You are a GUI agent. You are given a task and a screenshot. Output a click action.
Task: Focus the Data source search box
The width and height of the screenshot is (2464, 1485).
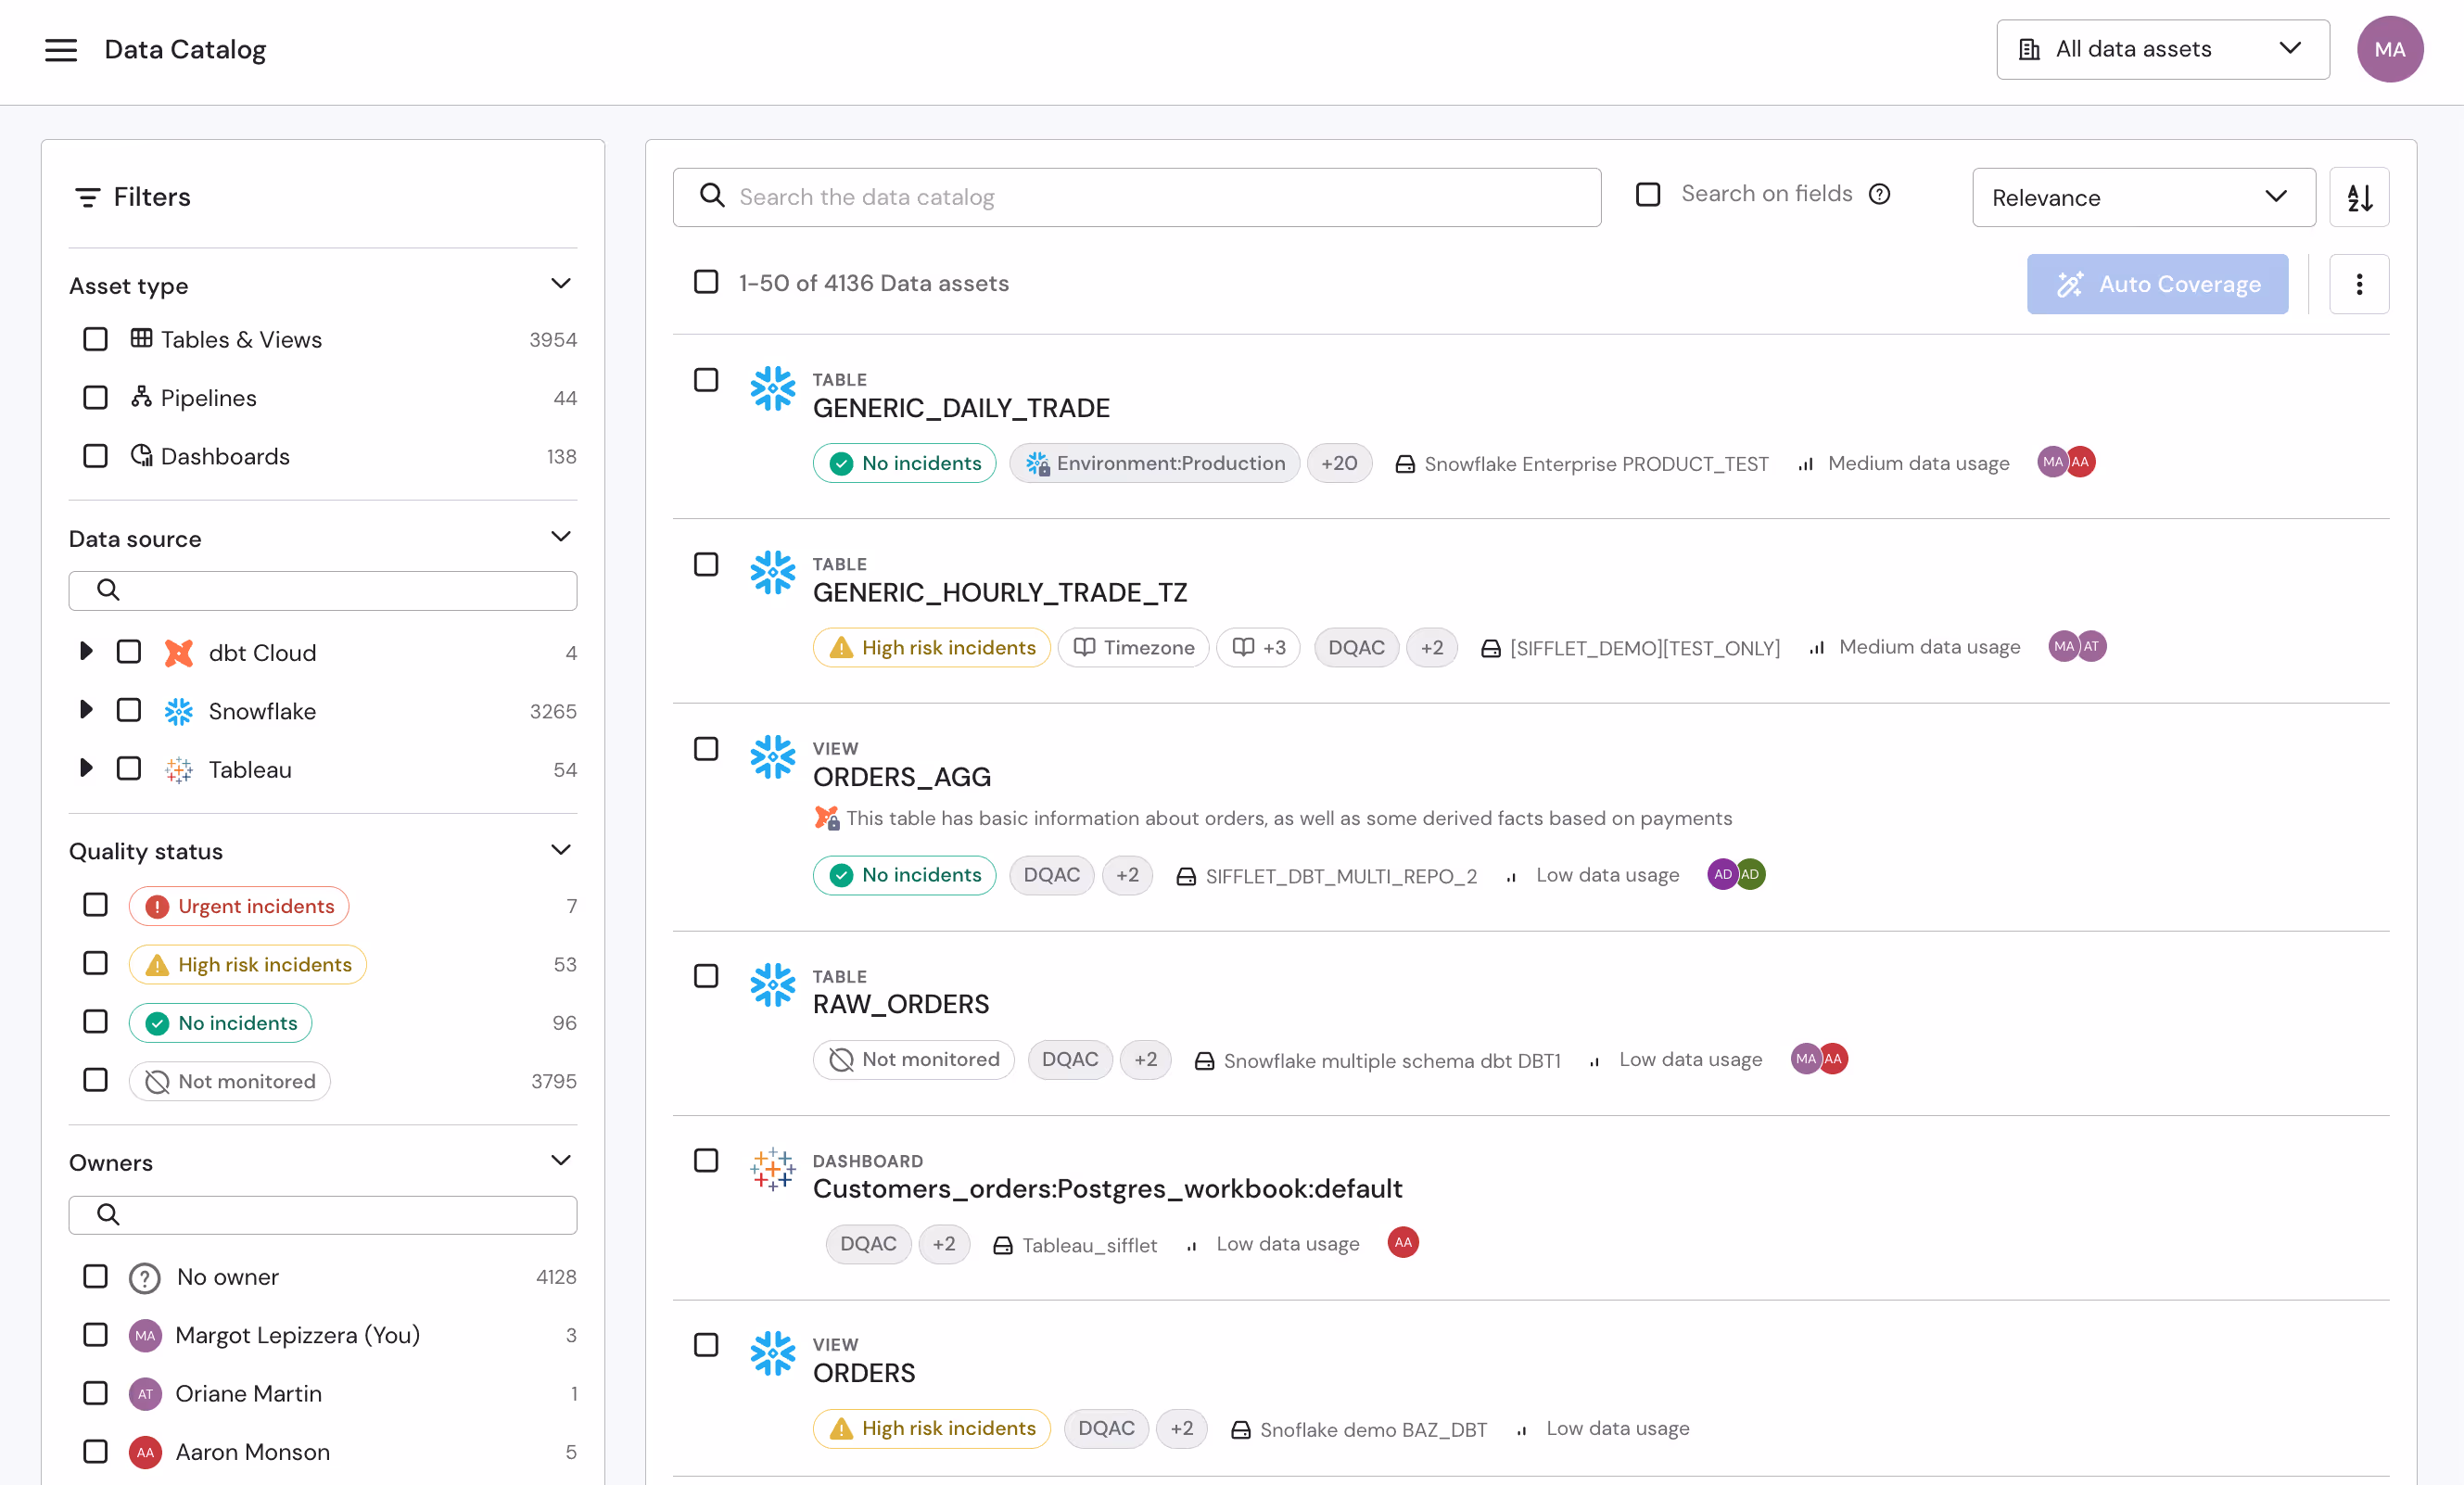click(322, 590)
